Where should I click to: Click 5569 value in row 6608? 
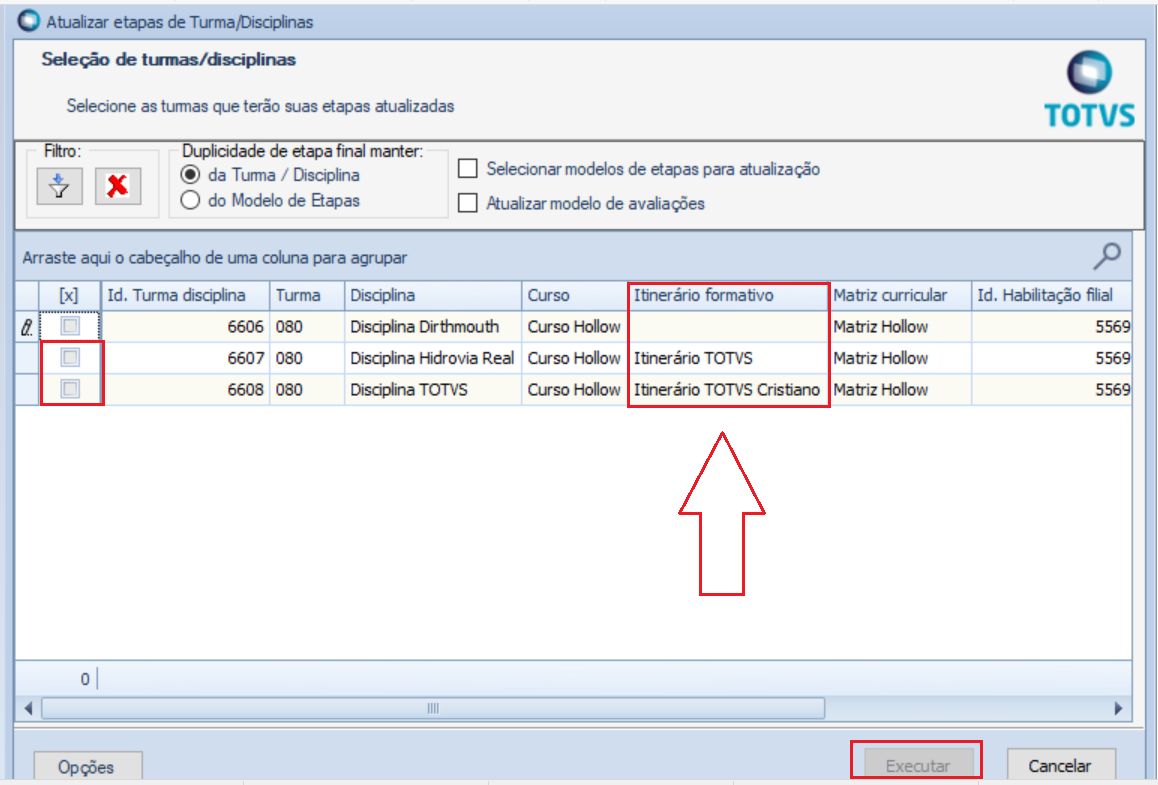1052,389
